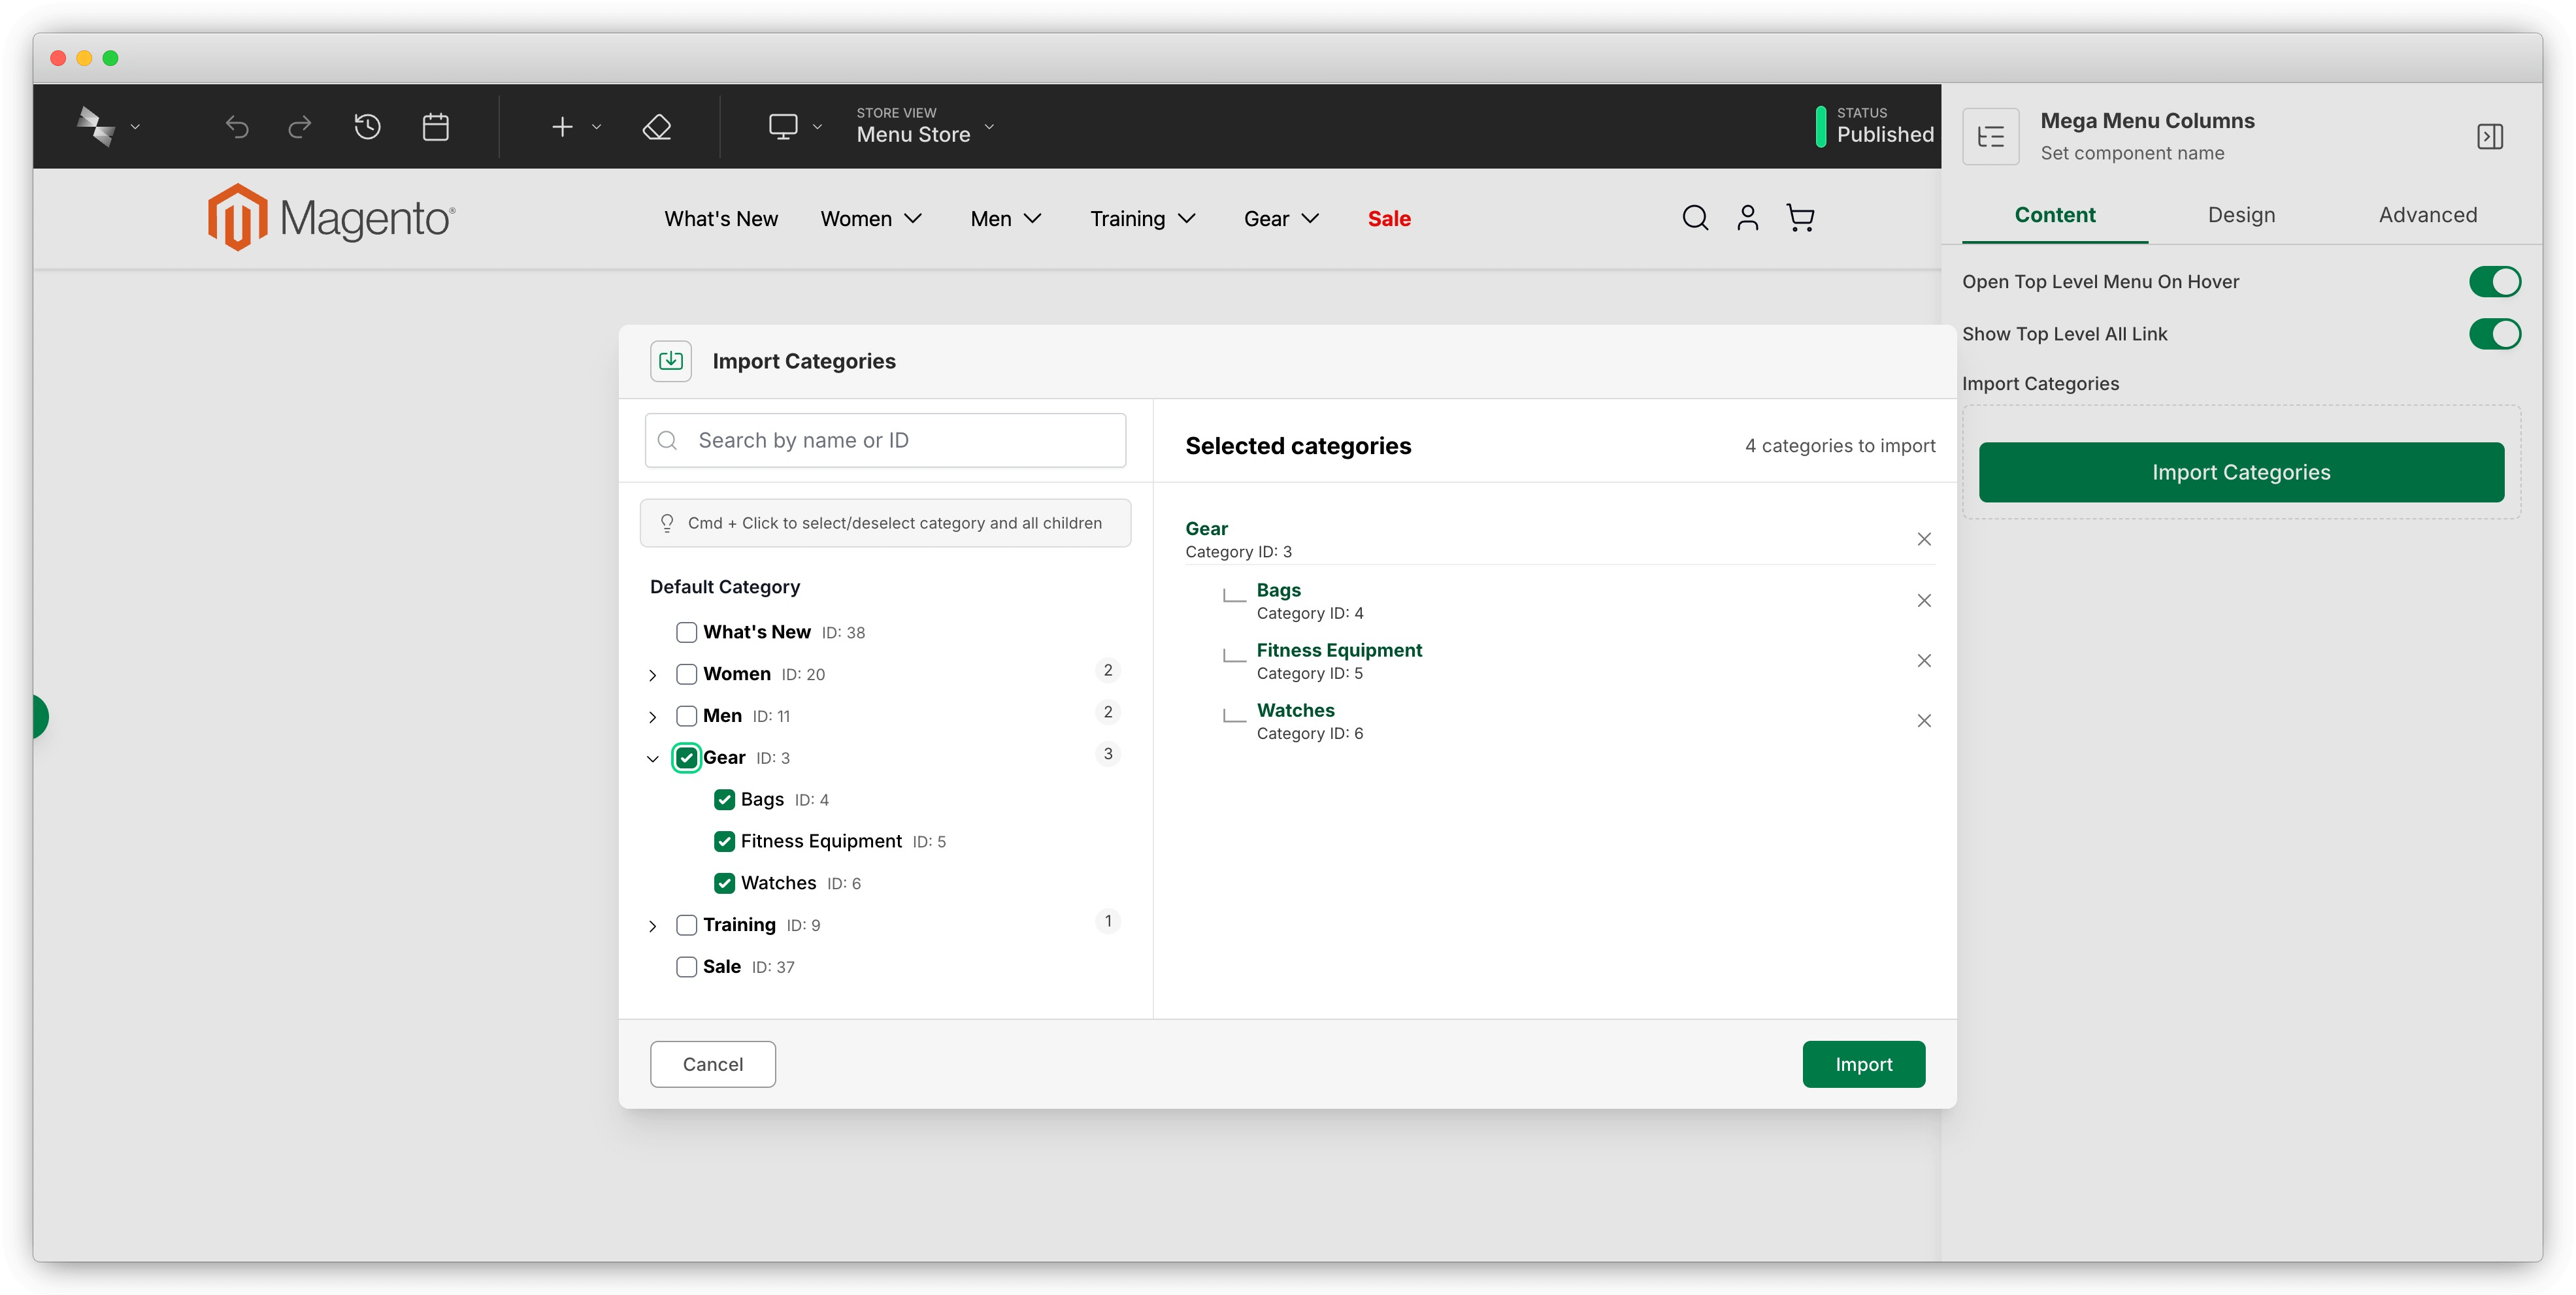2576x1295 pixels.
Task: Click the green Import button
Action: [x=1863, y=1064]
